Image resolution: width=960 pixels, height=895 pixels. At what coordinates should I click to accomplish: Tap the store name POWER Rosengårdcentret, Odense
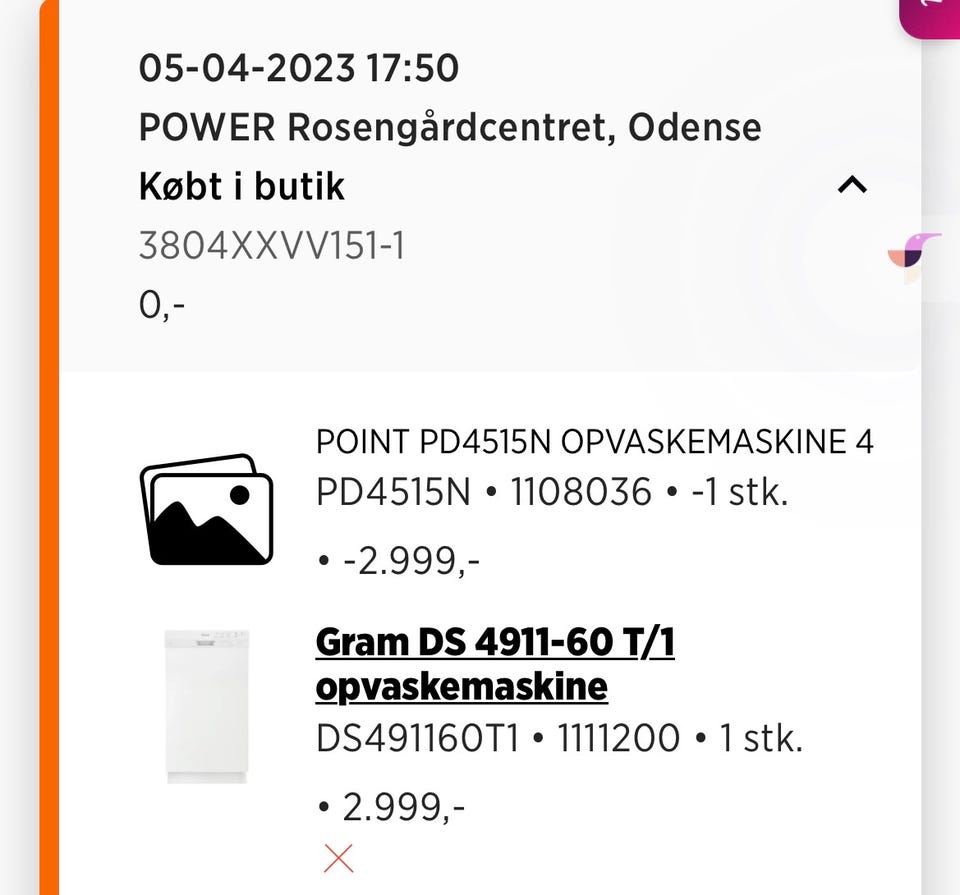pos(449,127)
